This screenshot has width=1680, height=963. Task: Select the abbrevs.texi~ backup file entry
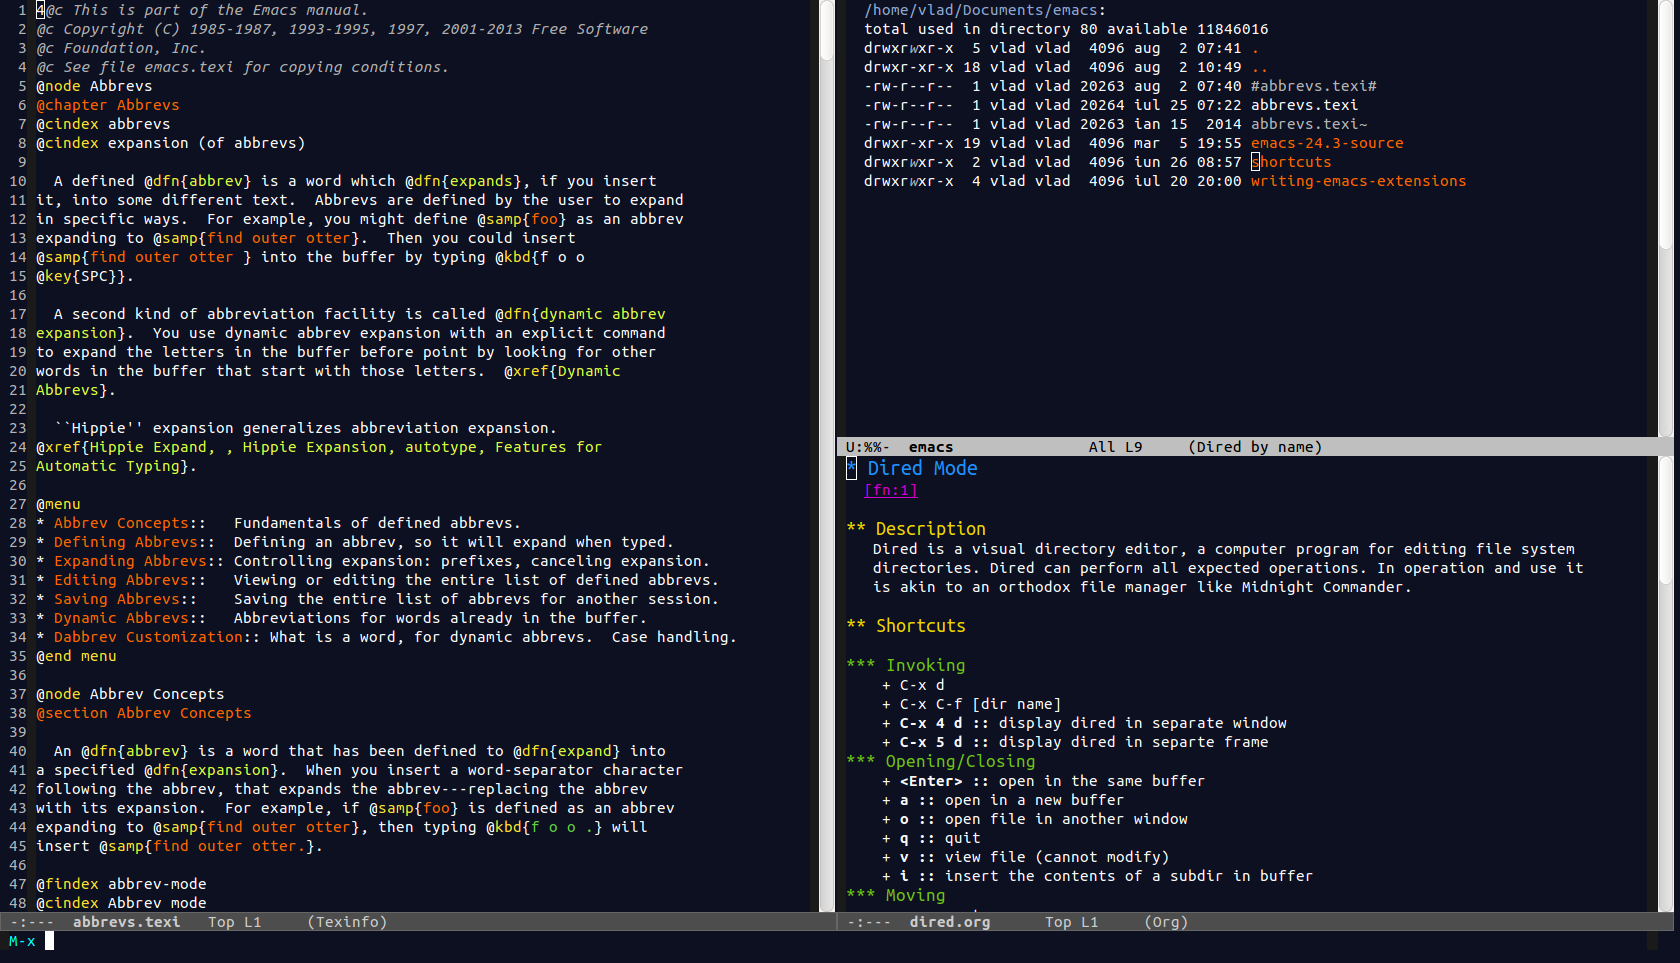(x=1309, y=124)
